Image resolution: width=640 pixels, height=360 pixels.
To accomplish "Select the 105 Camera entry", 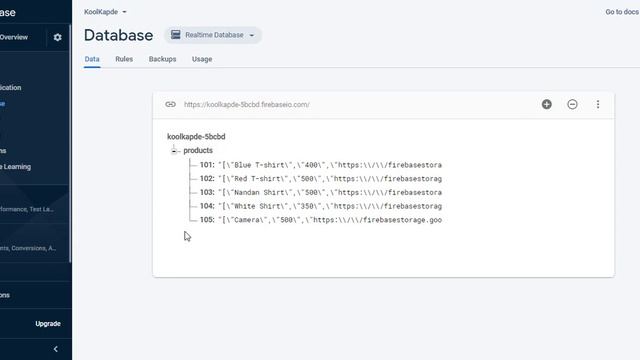I will [x=321, y=220].
